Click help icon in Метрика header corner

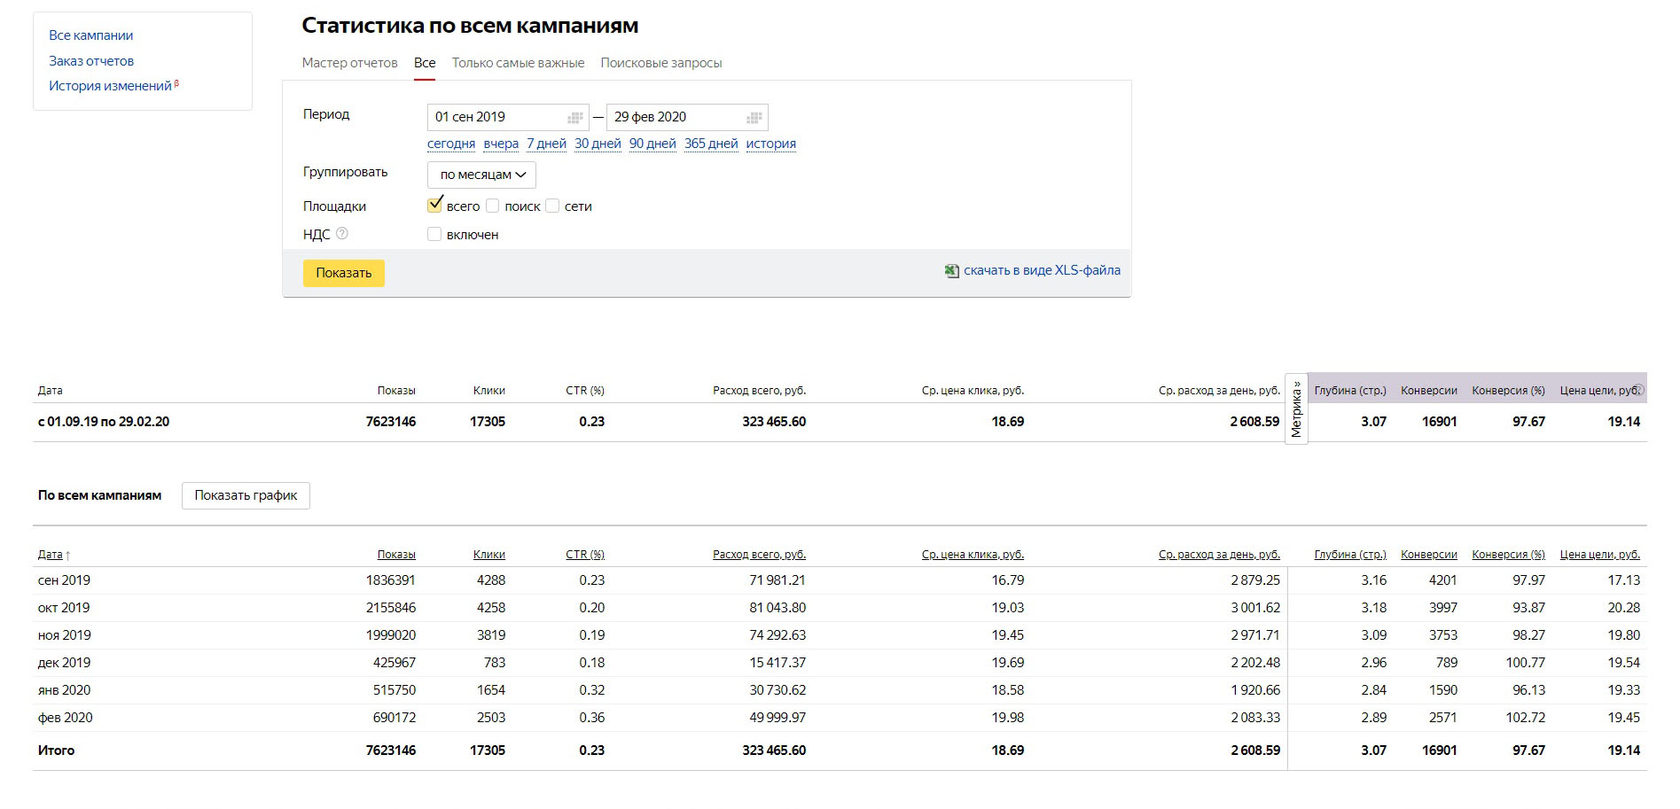click(1639, 390)
